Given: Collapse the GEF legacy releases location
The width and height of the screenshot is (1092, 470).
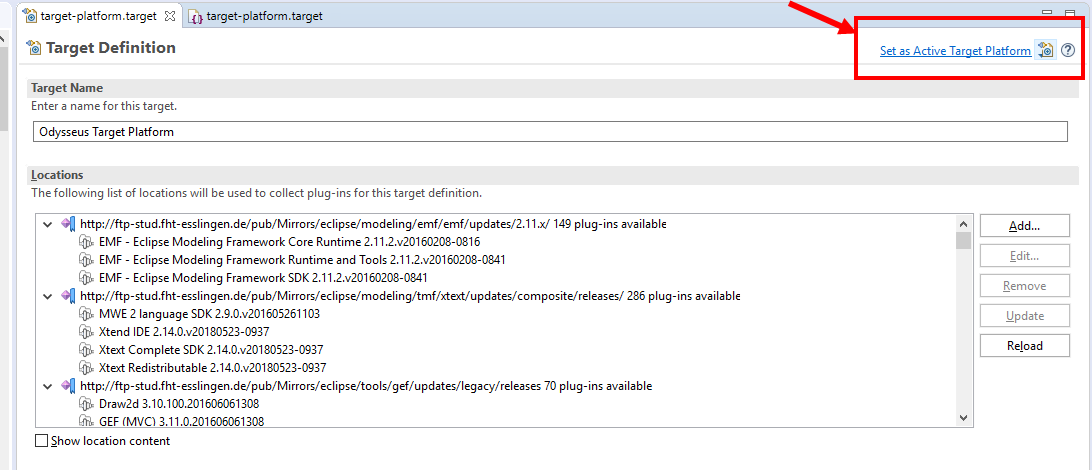Looking at the screenshot, I should pos(47,386).
